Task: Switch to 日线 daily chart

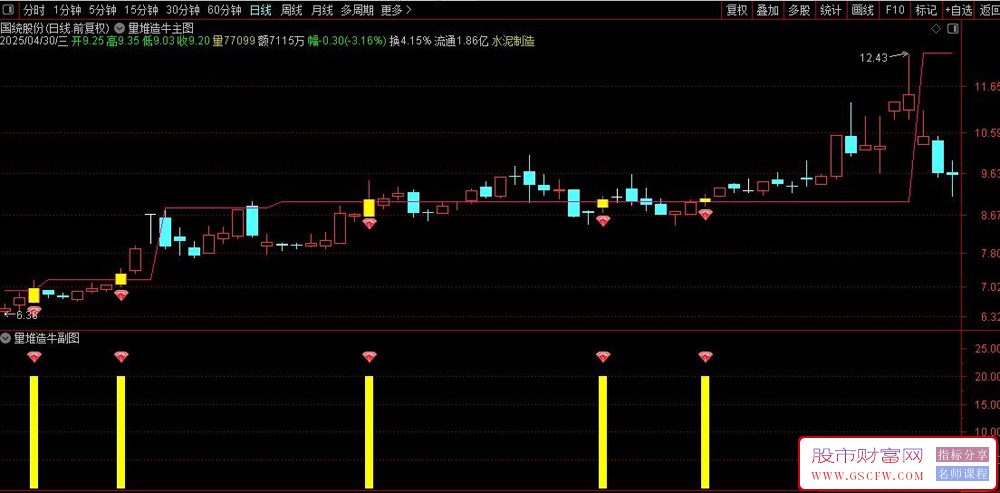Action: [260, 10]
